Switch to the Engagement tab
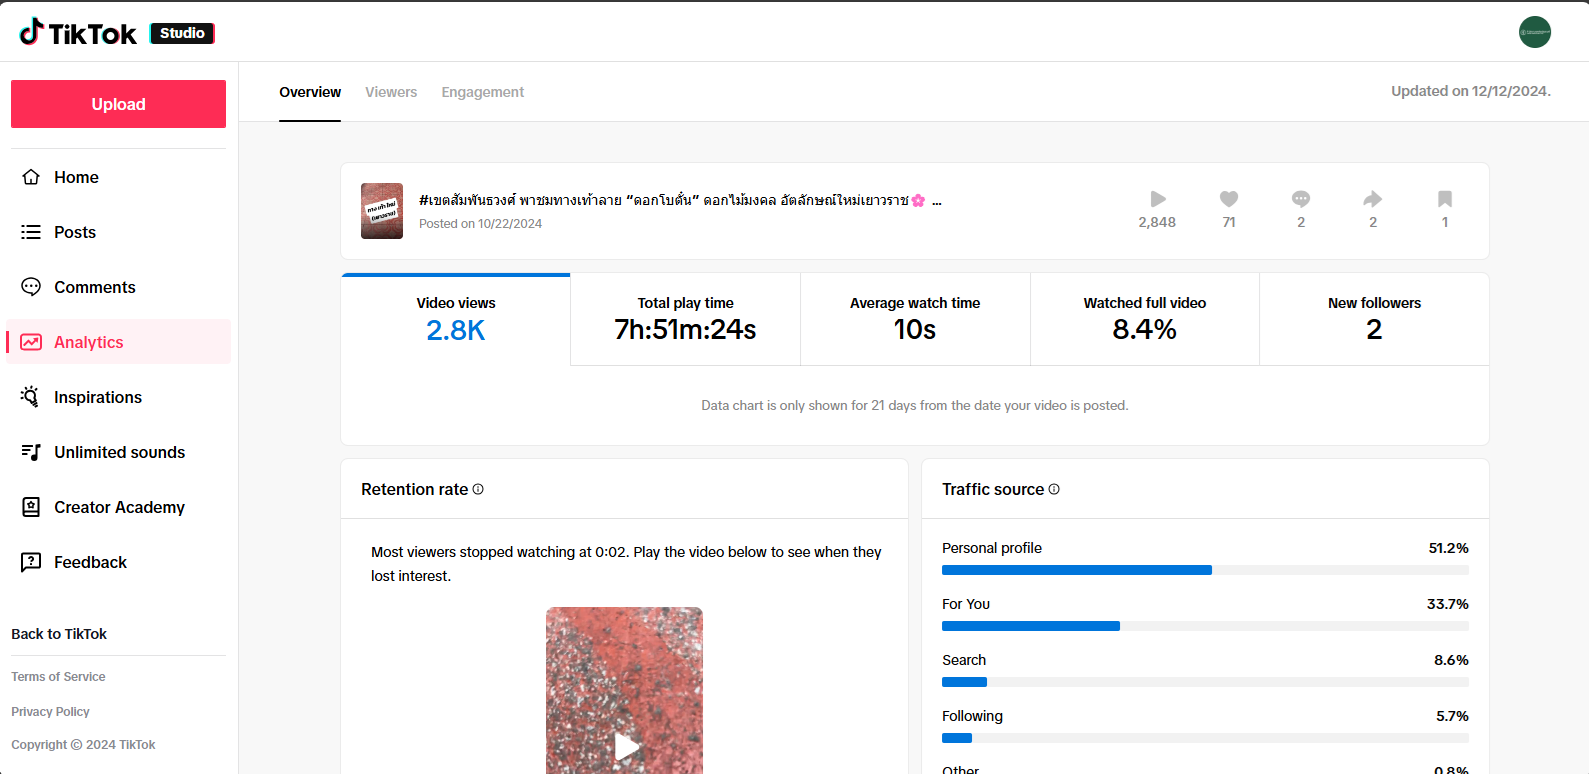 (x=482, y=92)
